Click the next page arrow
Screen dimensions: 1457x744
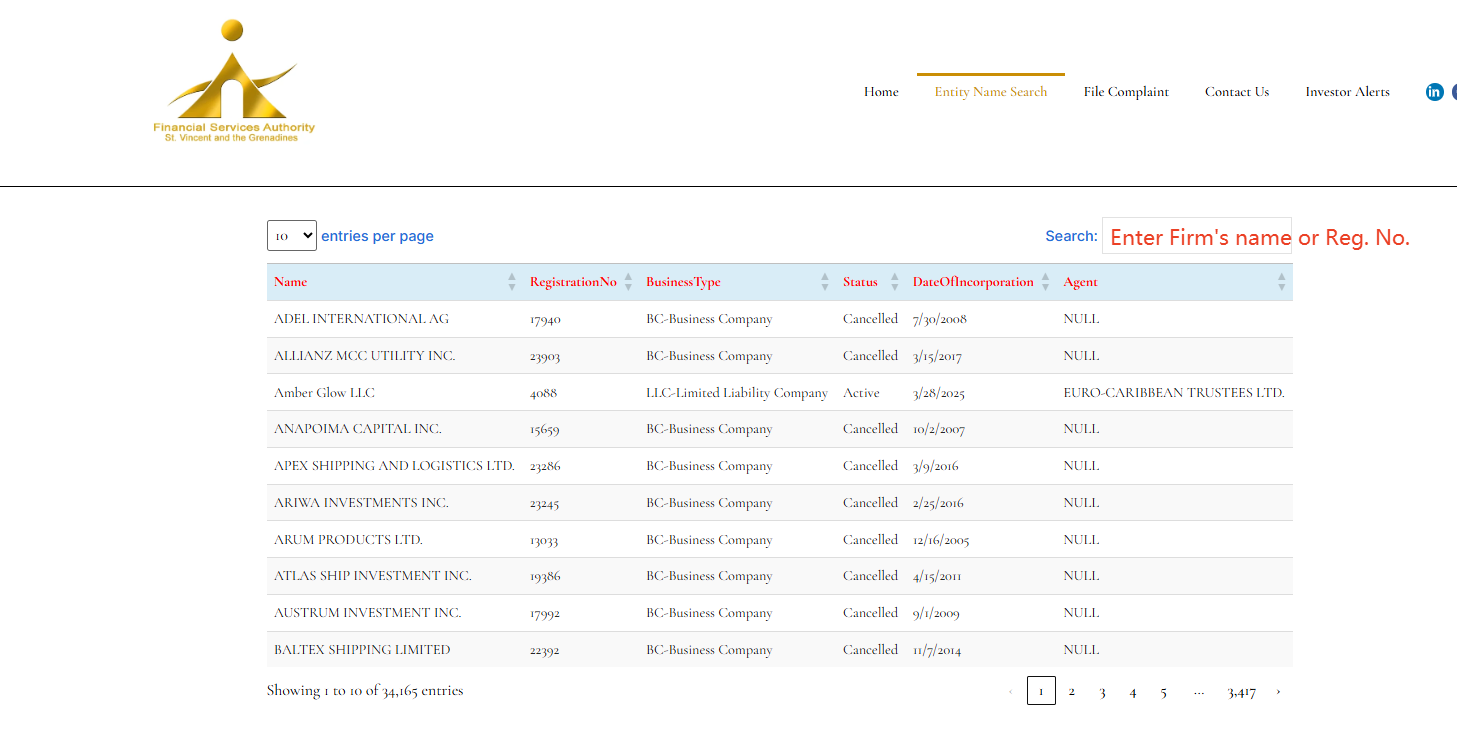[x=1278, y=691]
